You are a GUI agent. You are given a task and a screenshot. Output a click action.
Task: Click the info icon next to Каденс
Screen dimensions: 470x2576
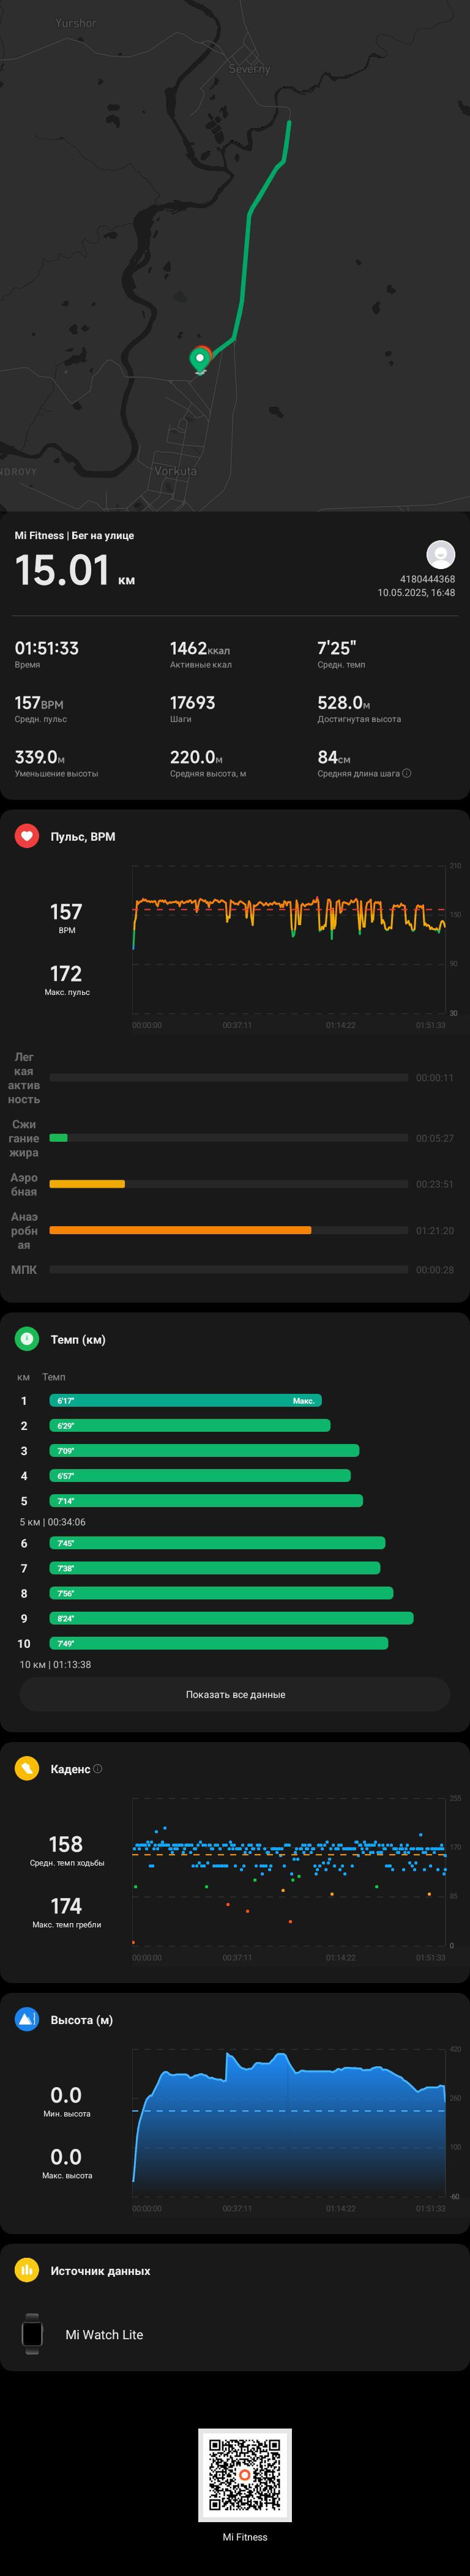coord(97,1769)
